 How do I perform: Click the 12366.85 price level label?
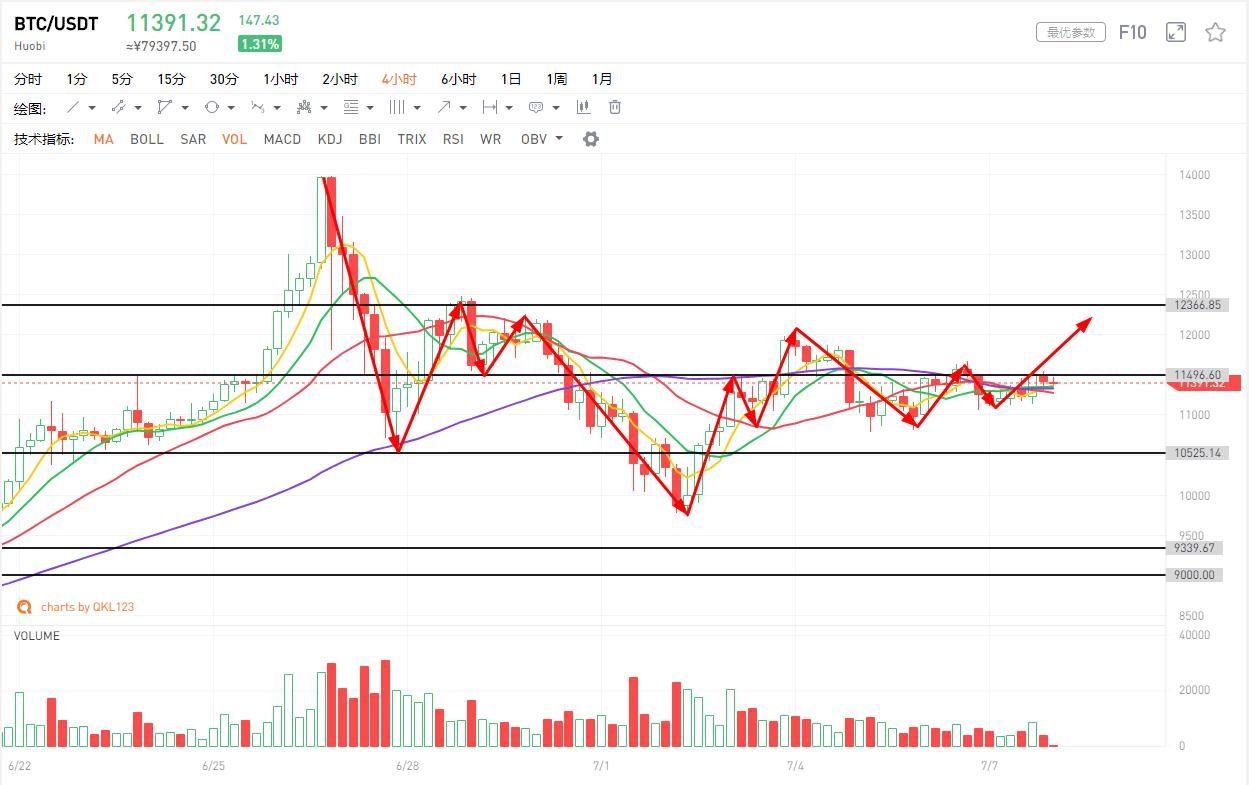point(1196,305)
